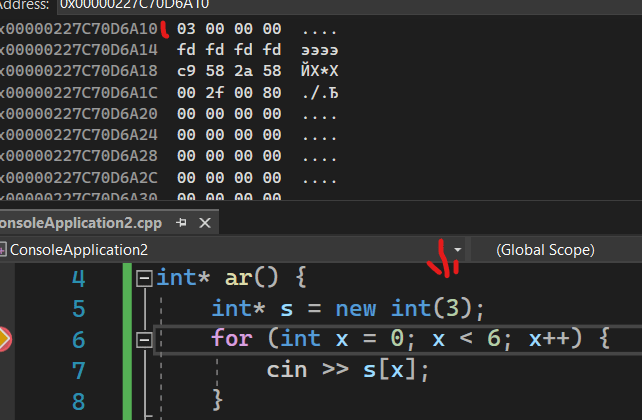
Task: Select memory address 0x00000227C70D6A1C
Action: [x=79, y=93]
